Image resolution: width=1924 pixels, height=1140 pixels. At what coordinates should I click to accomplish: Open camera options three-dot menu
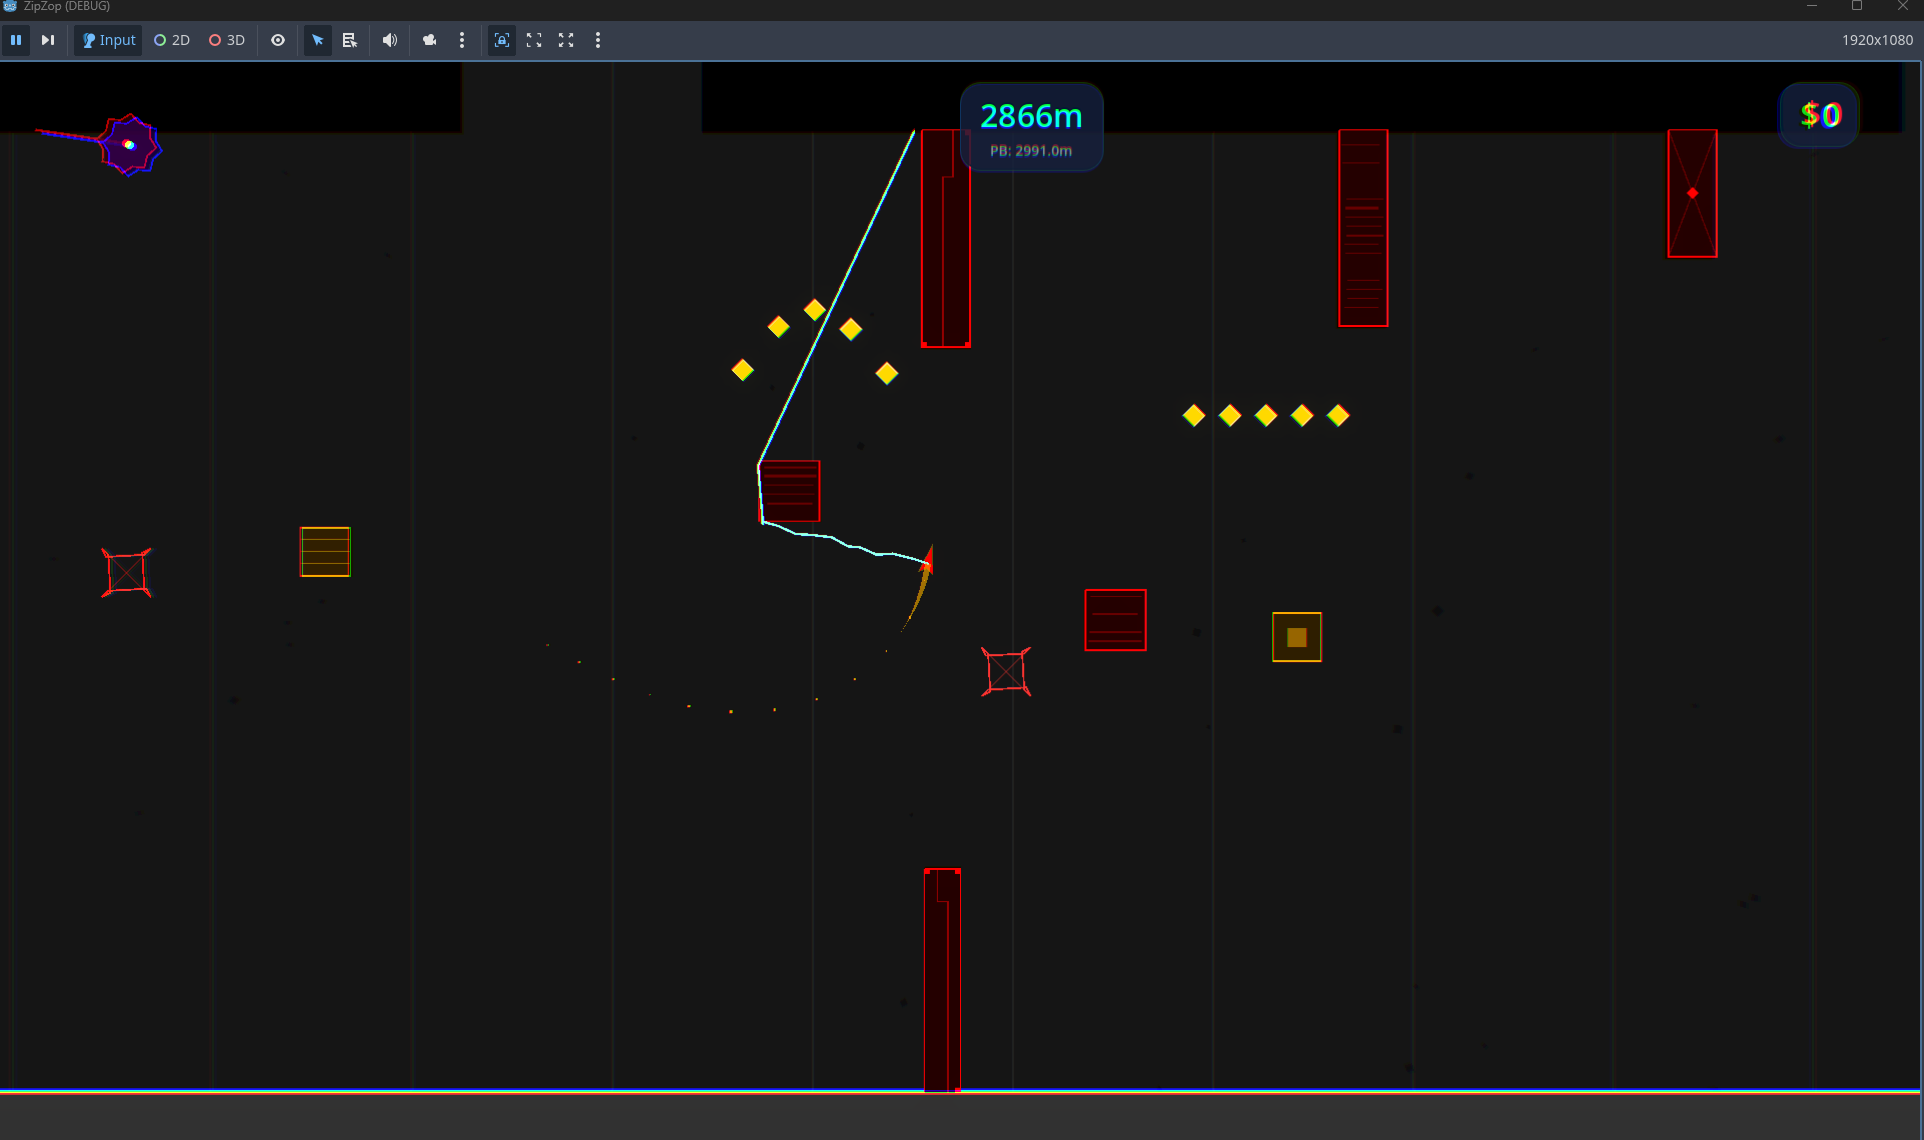click(x=462, y=40)
